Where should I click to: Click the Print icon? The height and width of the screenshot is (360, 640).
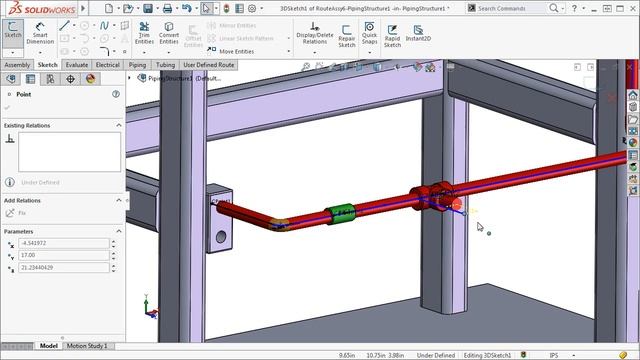(x=167, y=8)
